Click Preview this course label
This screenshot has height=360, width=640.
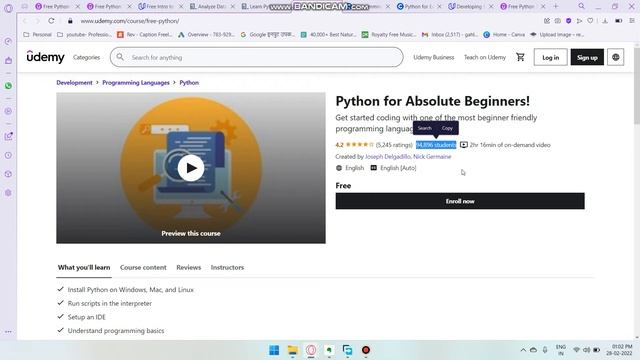point(191,233)
